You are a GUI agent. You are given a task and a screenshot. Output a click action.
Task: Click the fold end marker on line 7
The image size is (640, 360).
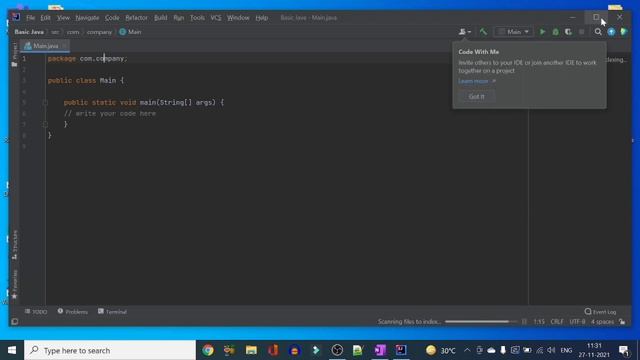[x=45, y=124]
